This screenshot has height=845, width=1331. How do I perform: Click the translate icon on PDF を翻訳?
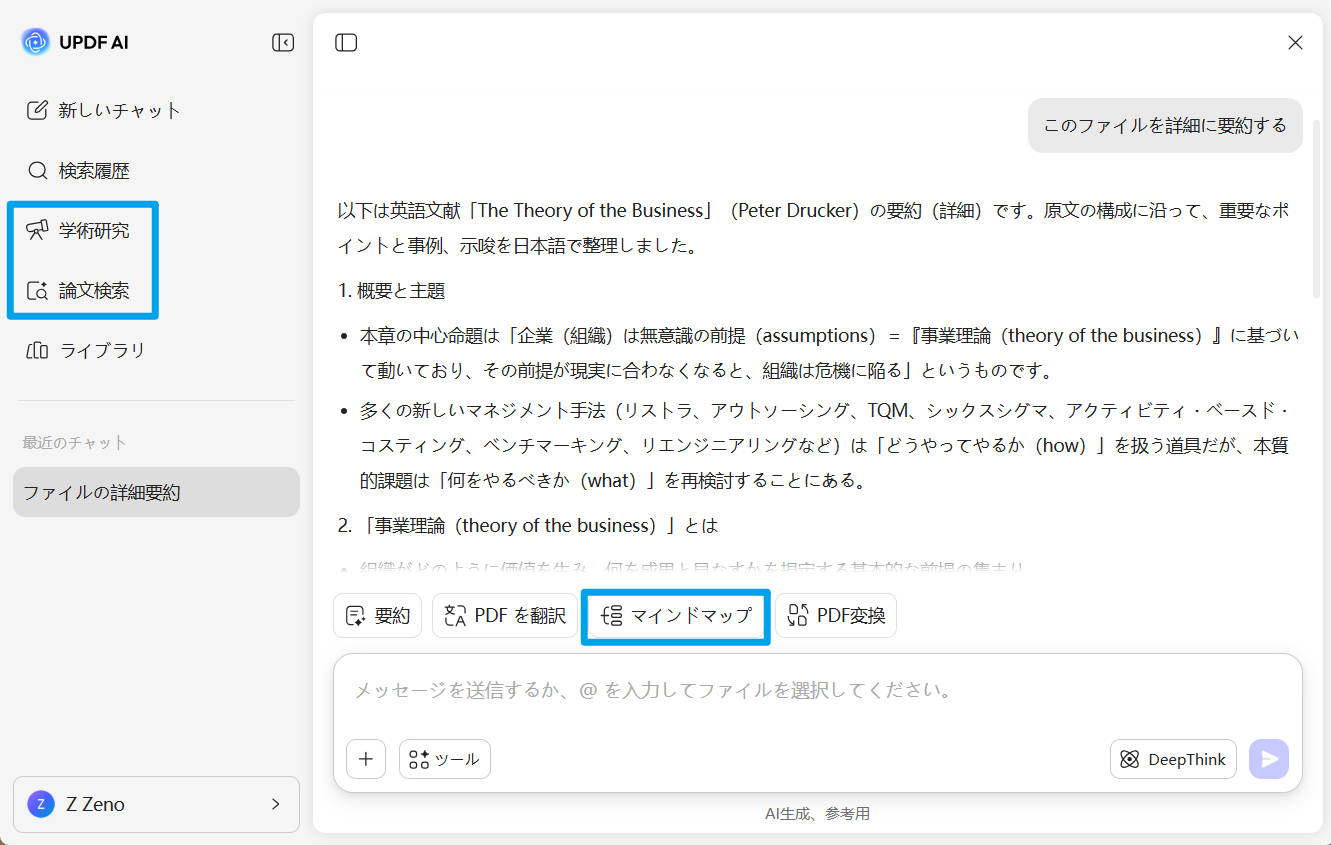click(455, 616)
